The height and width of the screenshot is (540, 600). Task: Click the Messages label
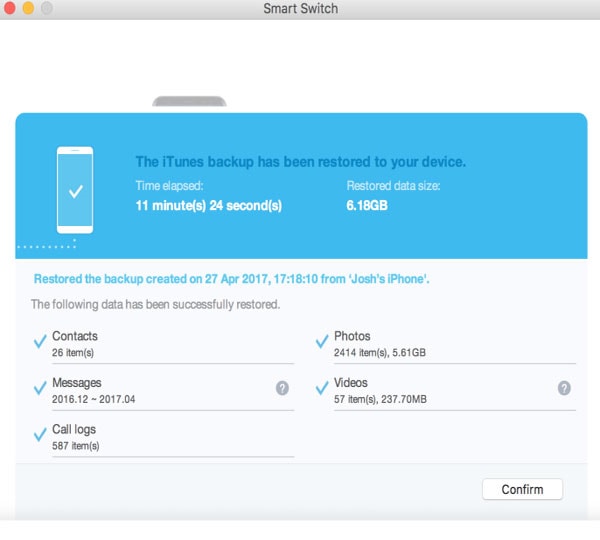coord(77,383)
